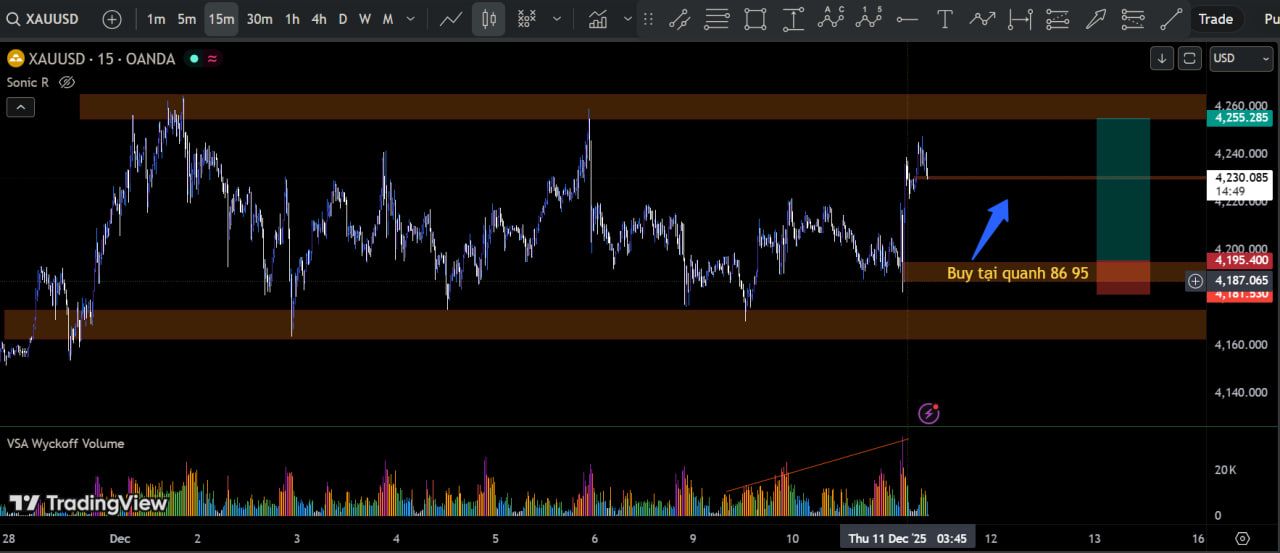The width and height of the screenshot is (1280, 553).
Task: Toggle the maximize chart pane button
Action: [1190, 58]
